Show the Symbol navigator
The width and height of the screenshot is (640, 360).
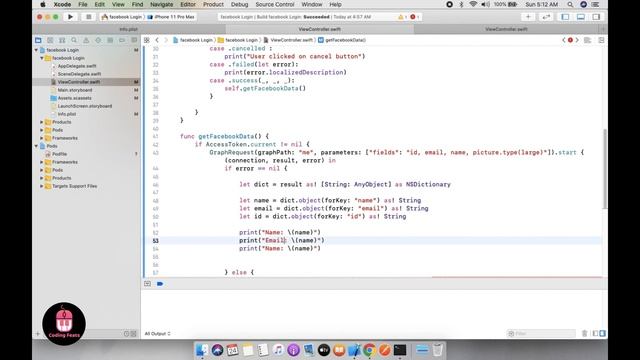(x=62, y=40)
